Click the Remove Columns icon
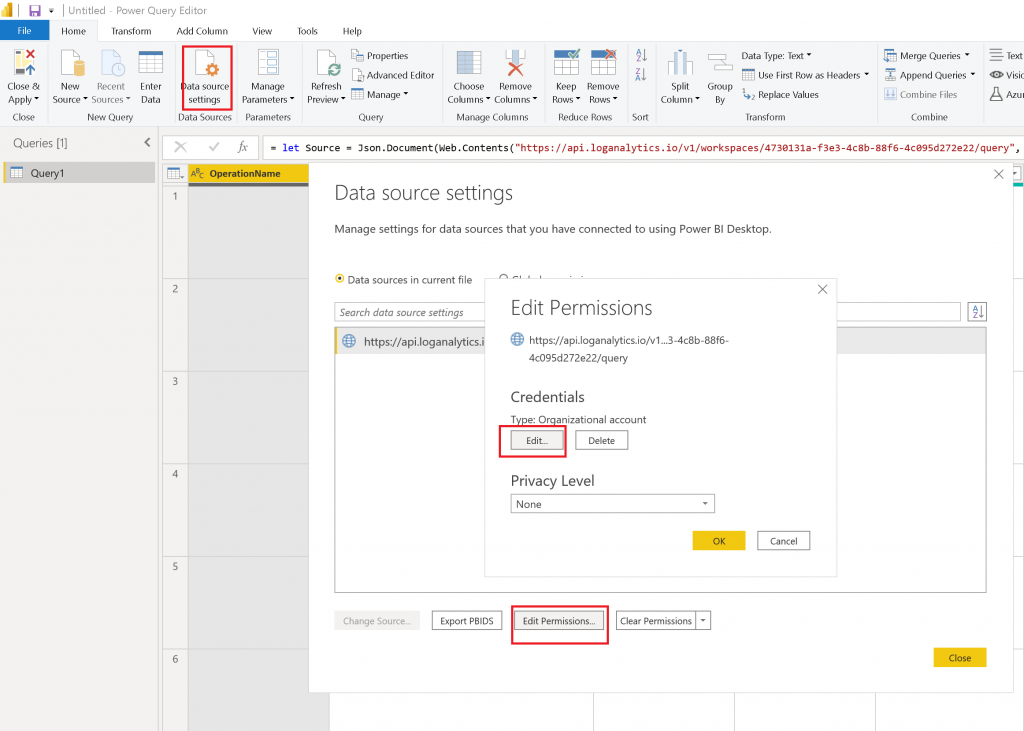The height and width of the screenshot is (731, 1024). [x=516, y=65]
